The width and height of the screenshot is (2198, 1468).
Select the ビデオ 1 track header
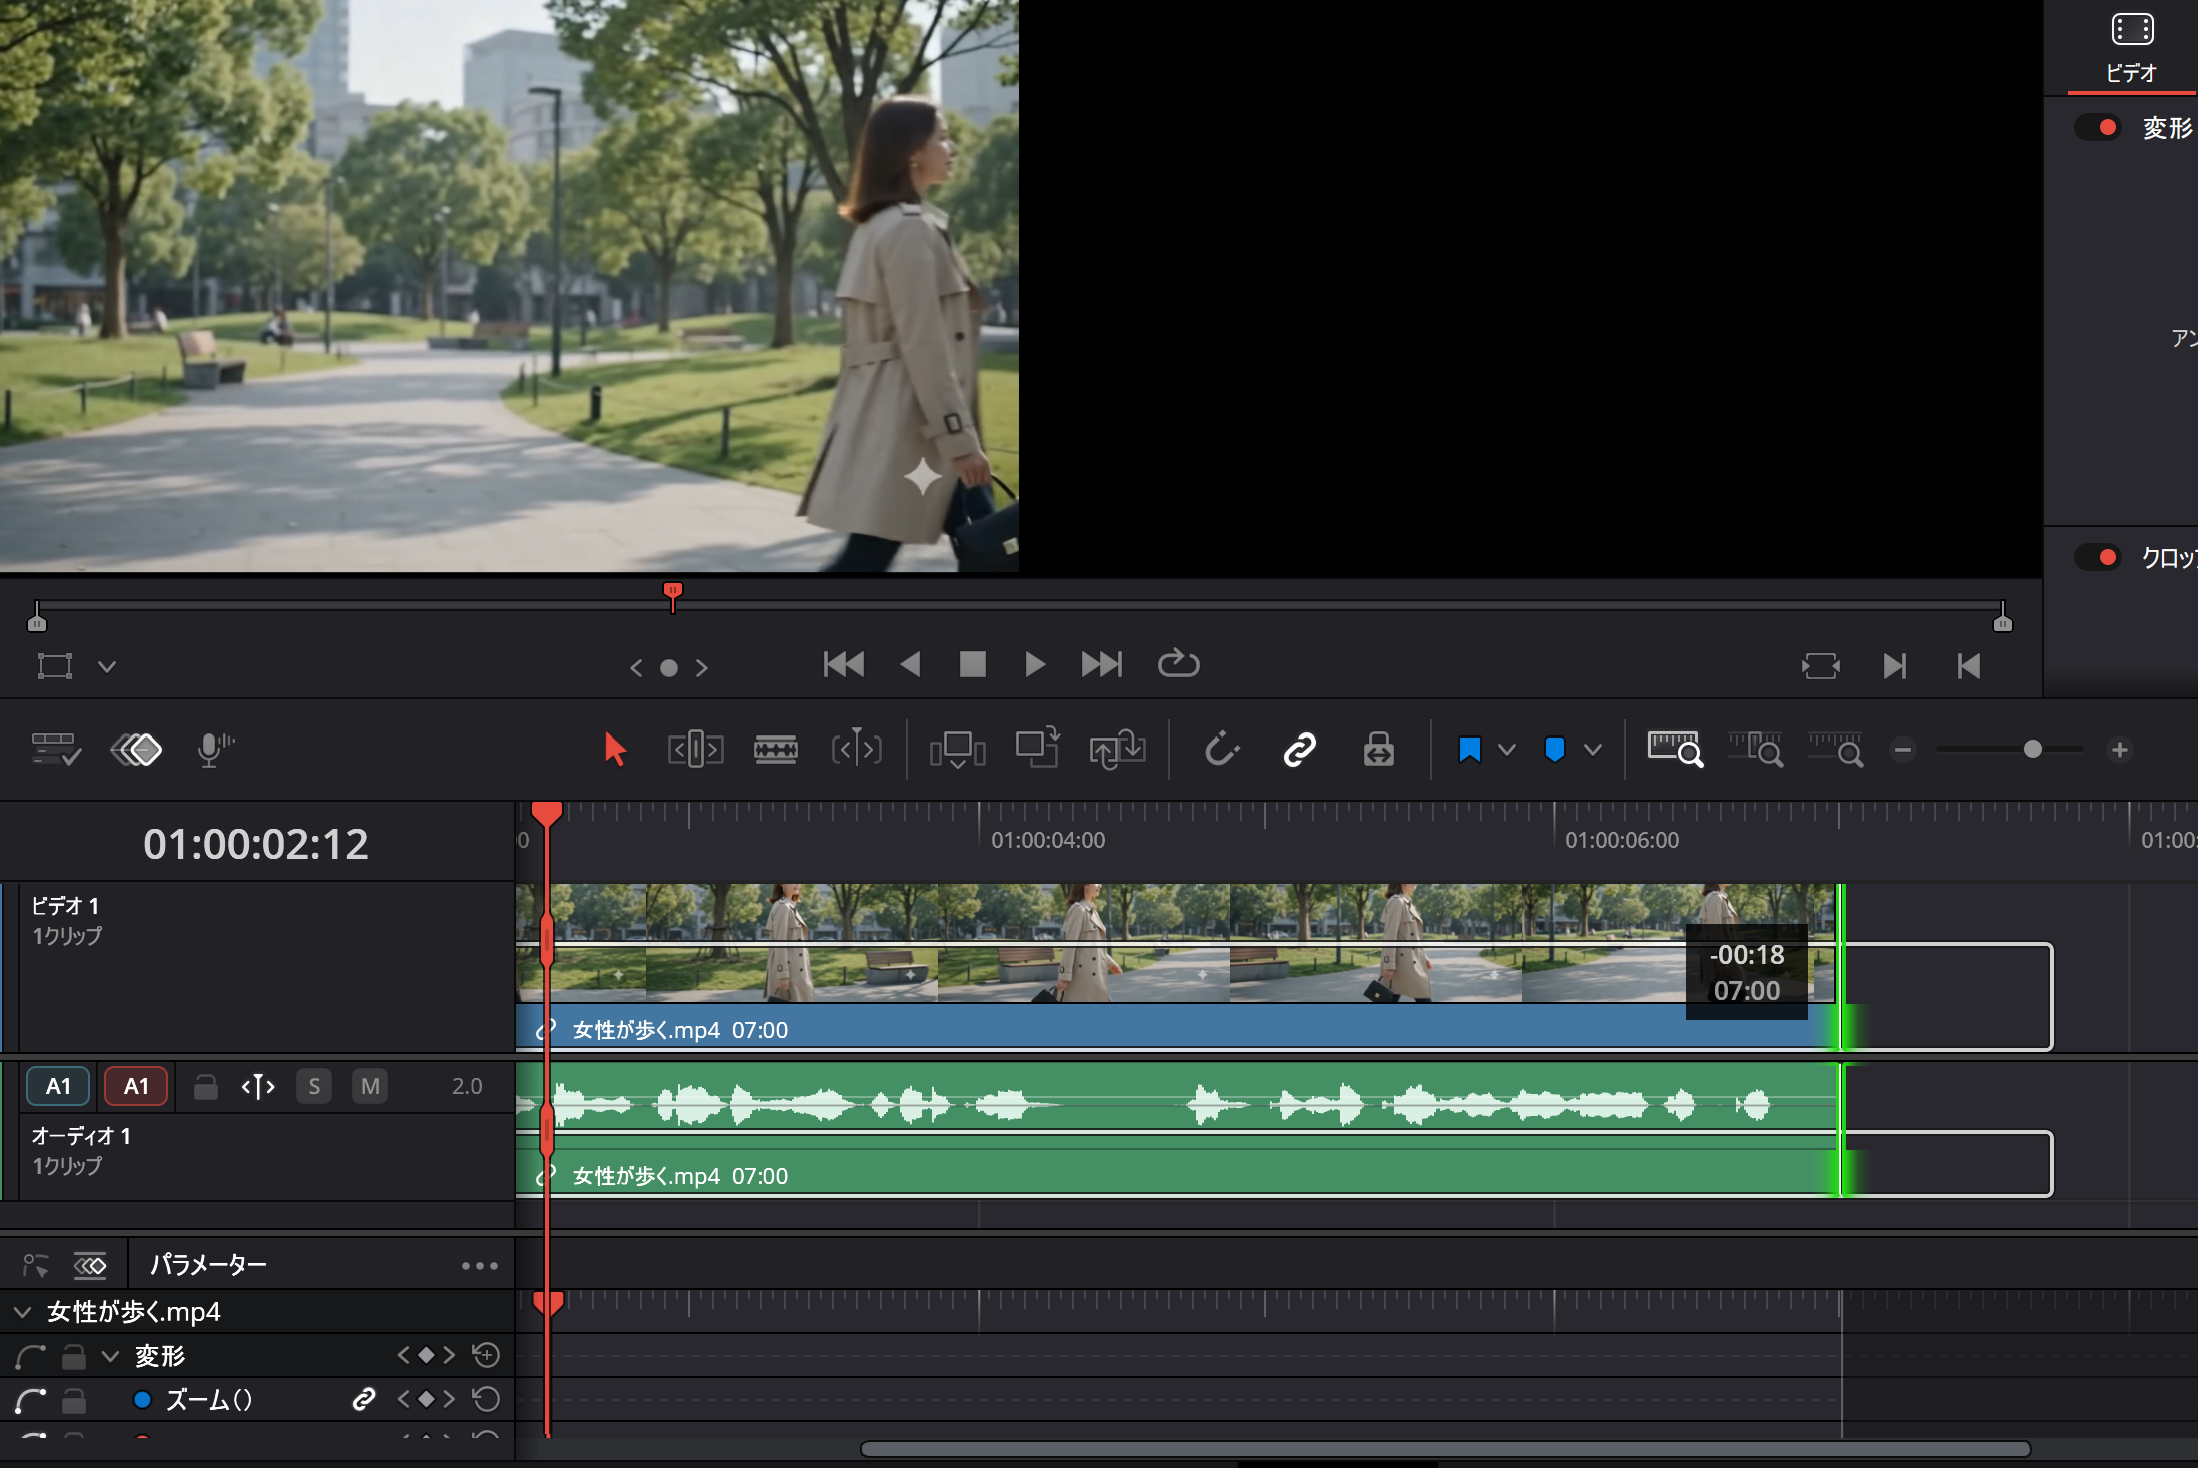coord(258,966)
